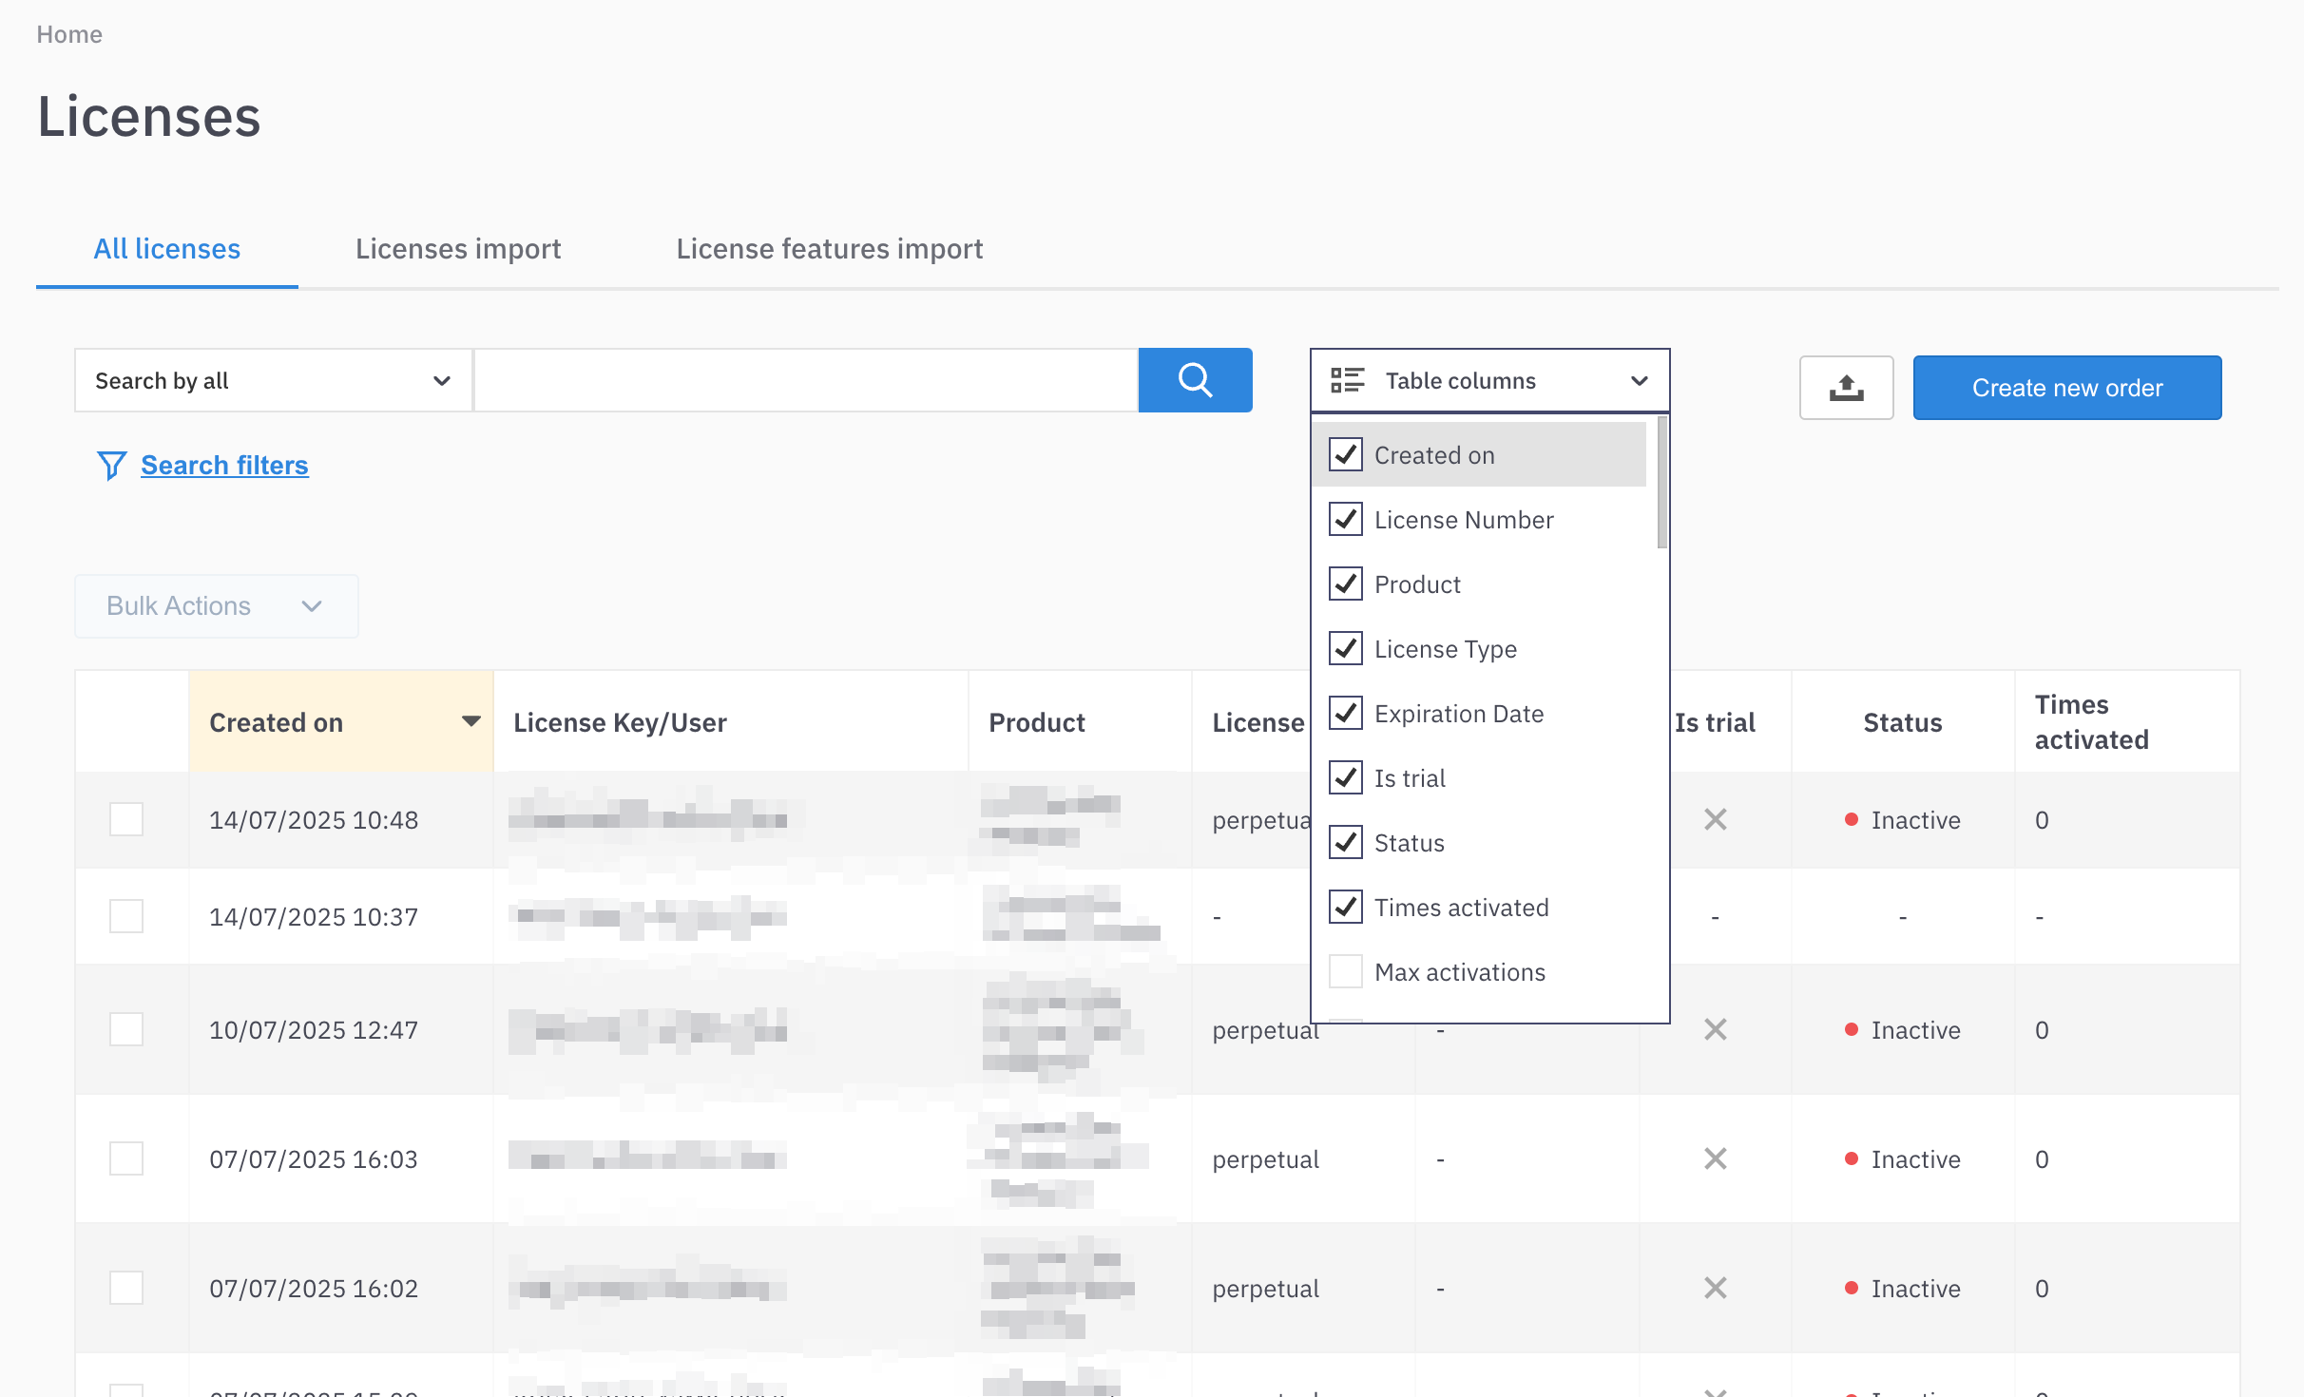The image size is (2304, 1397).
Task: Switch to the Licenses import tab
Action: tap(458, 248)
